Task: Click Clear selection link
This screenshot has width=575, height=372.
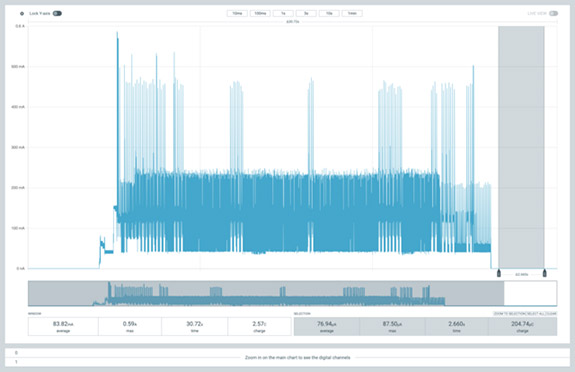Action: [x=551, y=314]
